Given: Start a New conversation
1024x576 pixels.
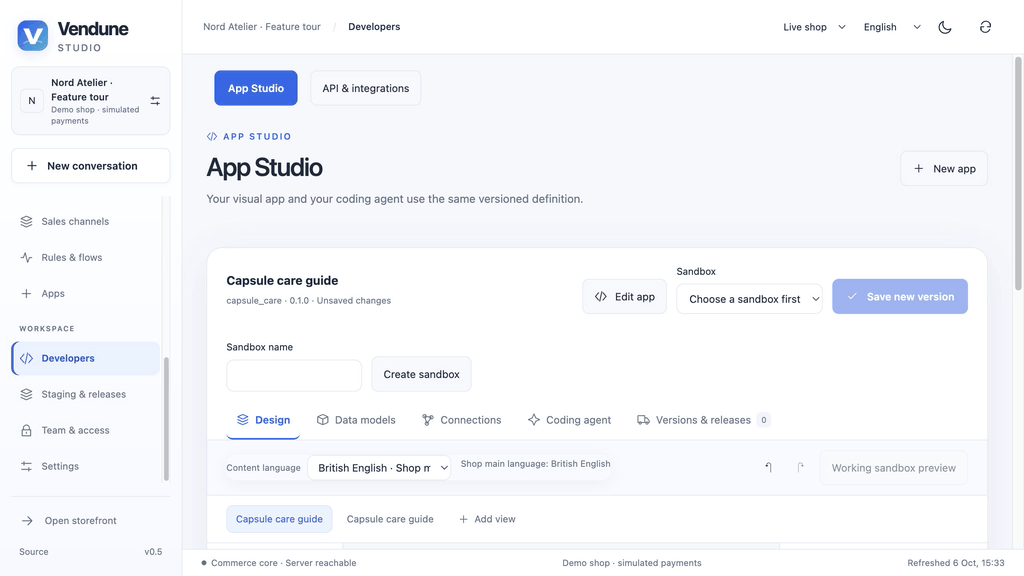Looking at the screenshot, I should [91, 166].
